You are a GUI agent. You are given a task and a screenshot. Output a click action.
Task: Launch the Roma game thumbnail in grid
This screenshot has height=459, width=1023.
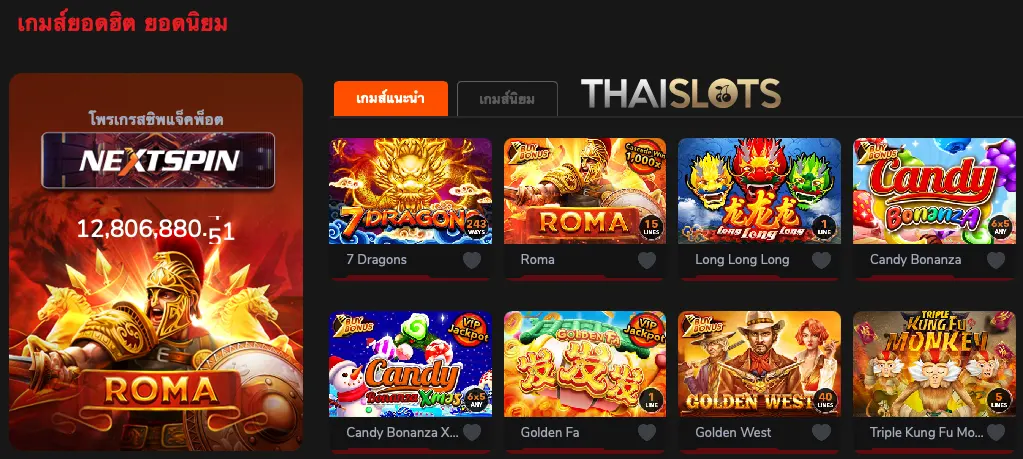tap(585, 191)
